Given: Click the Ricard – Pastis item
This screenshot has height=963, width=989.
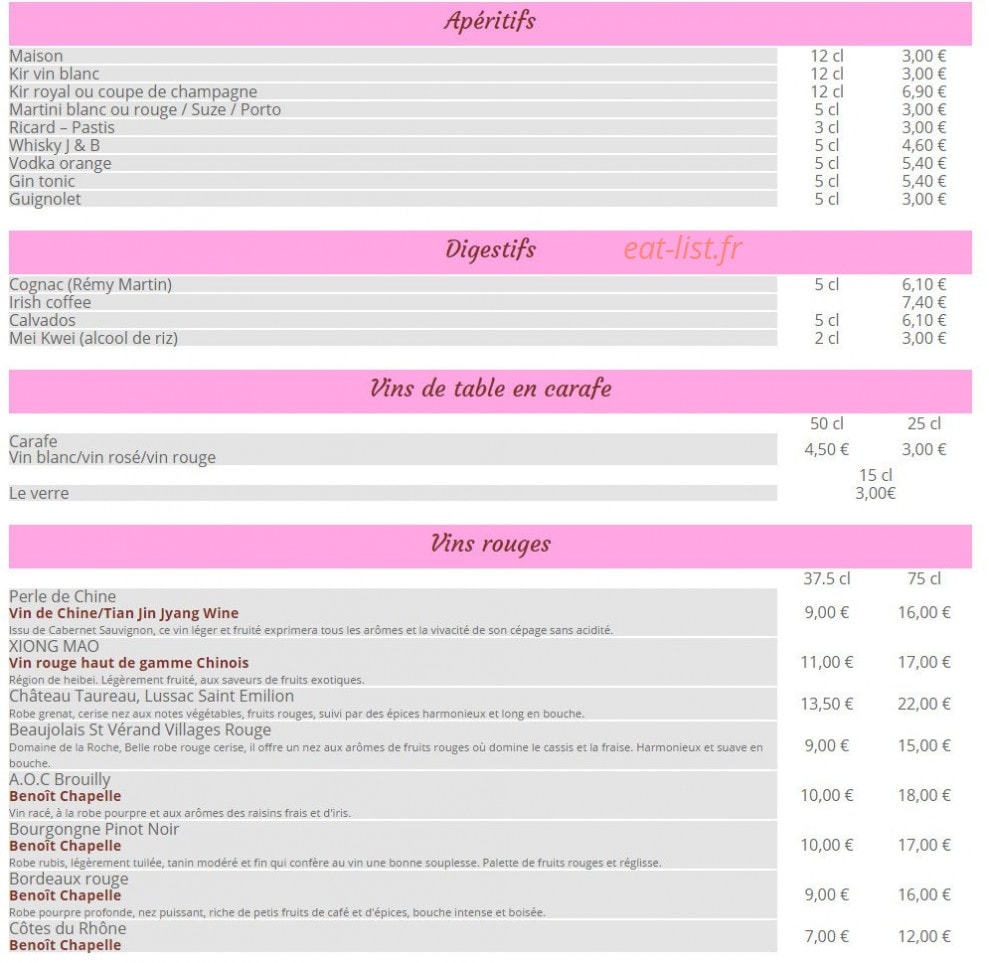Looking at the screenshot, I should [x=62, y=127].
